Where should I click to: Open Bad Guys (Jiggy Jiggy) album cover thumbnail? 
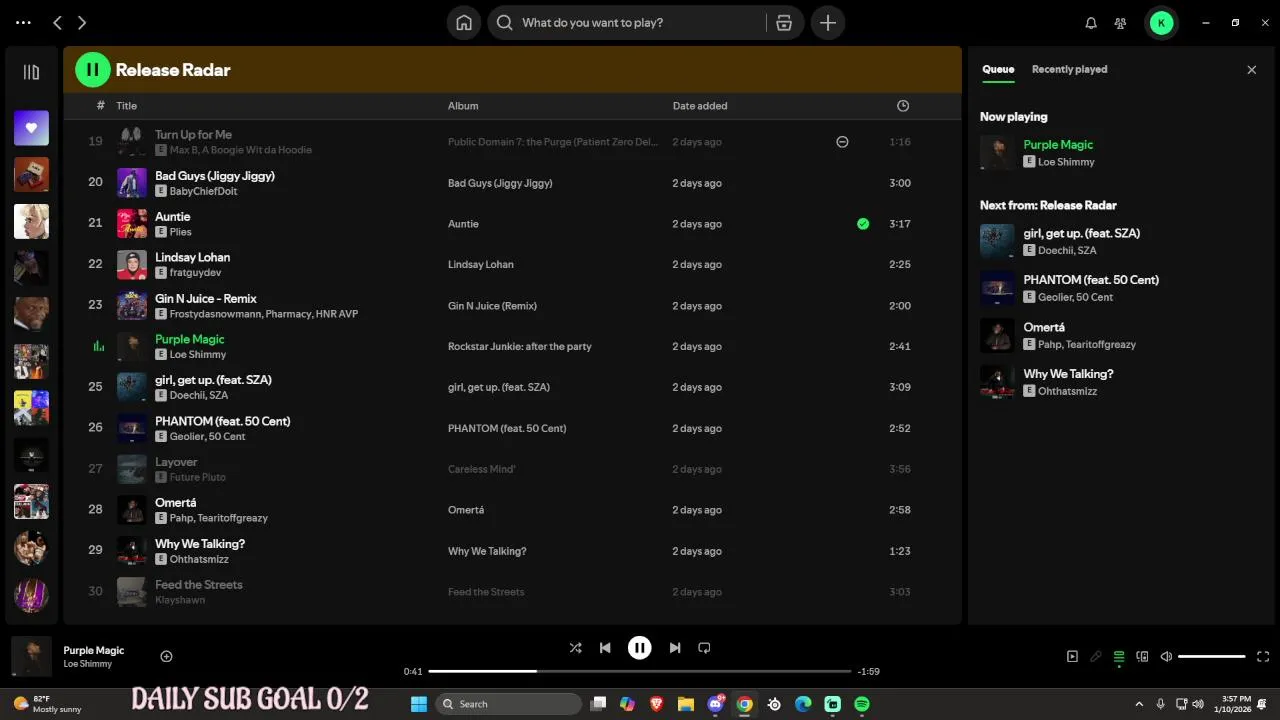(132, 183)
